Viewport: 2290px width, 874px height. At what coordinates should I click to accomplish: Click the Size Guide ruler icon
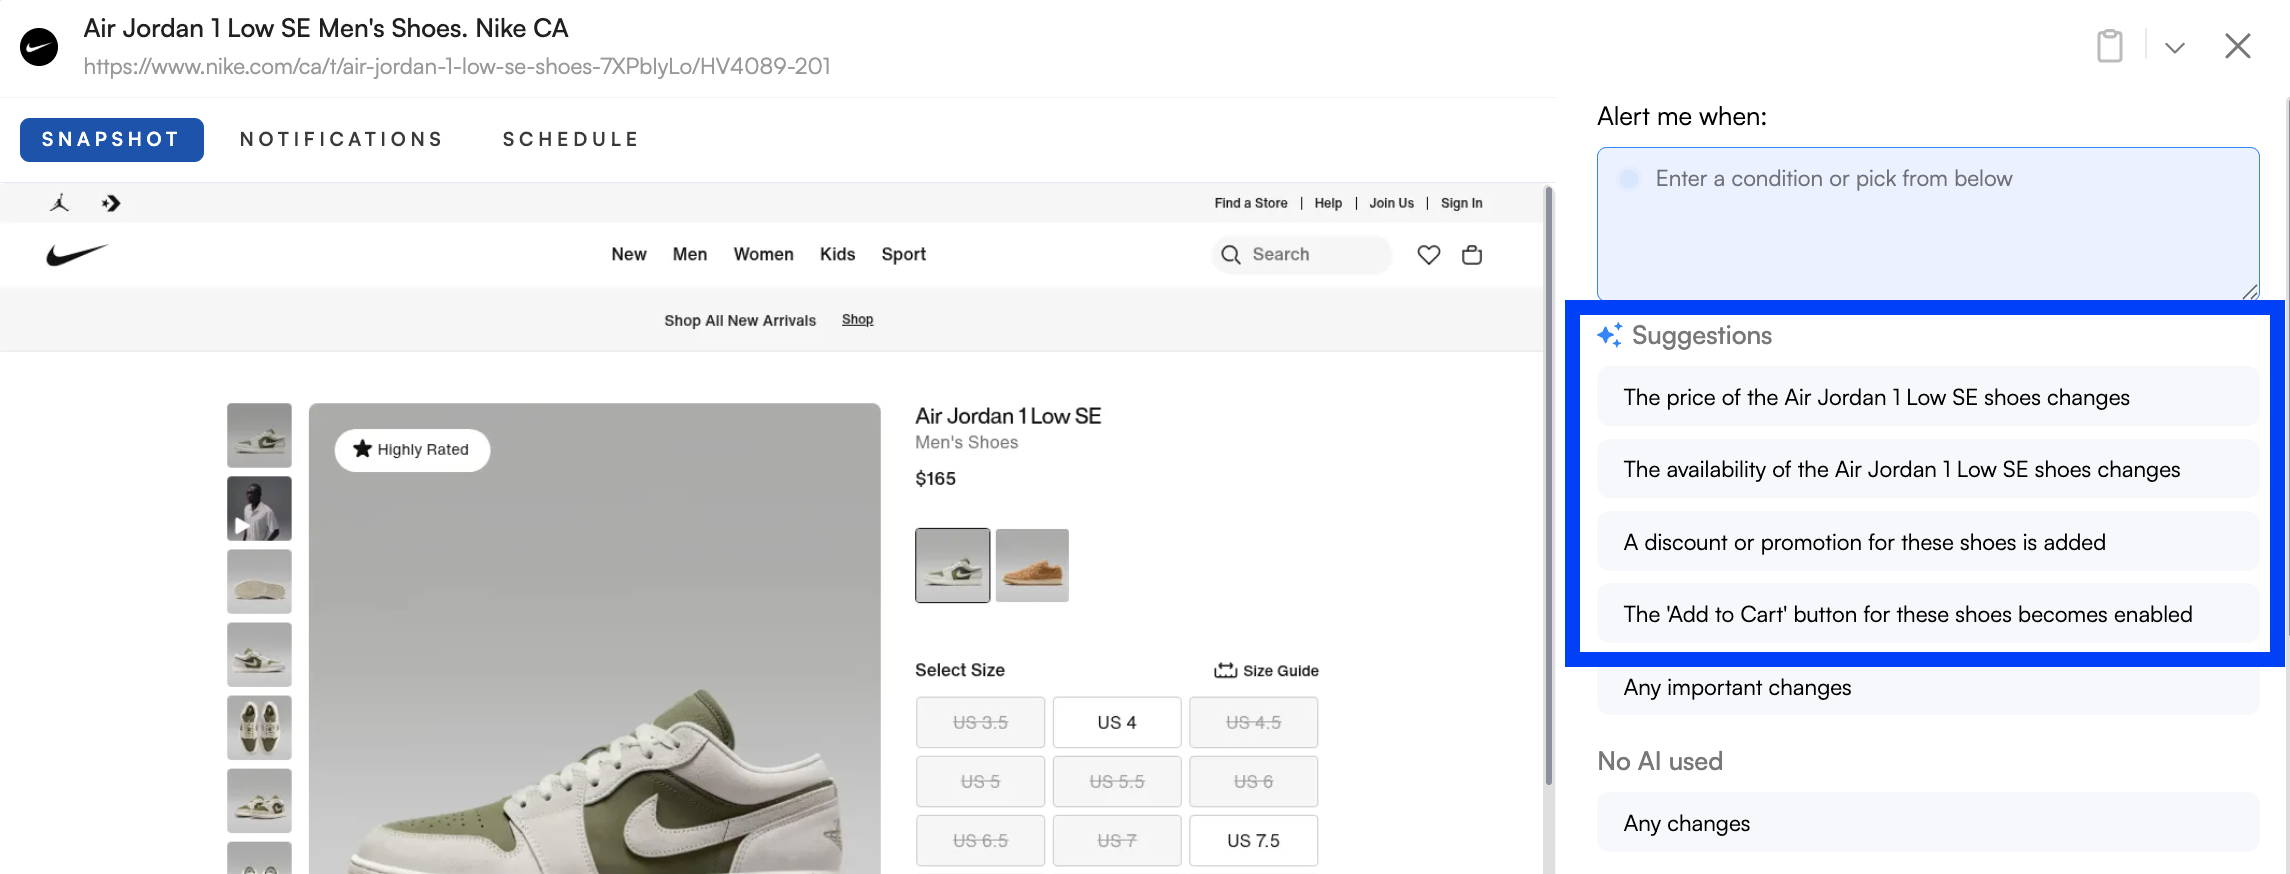tap(1225, 670)
